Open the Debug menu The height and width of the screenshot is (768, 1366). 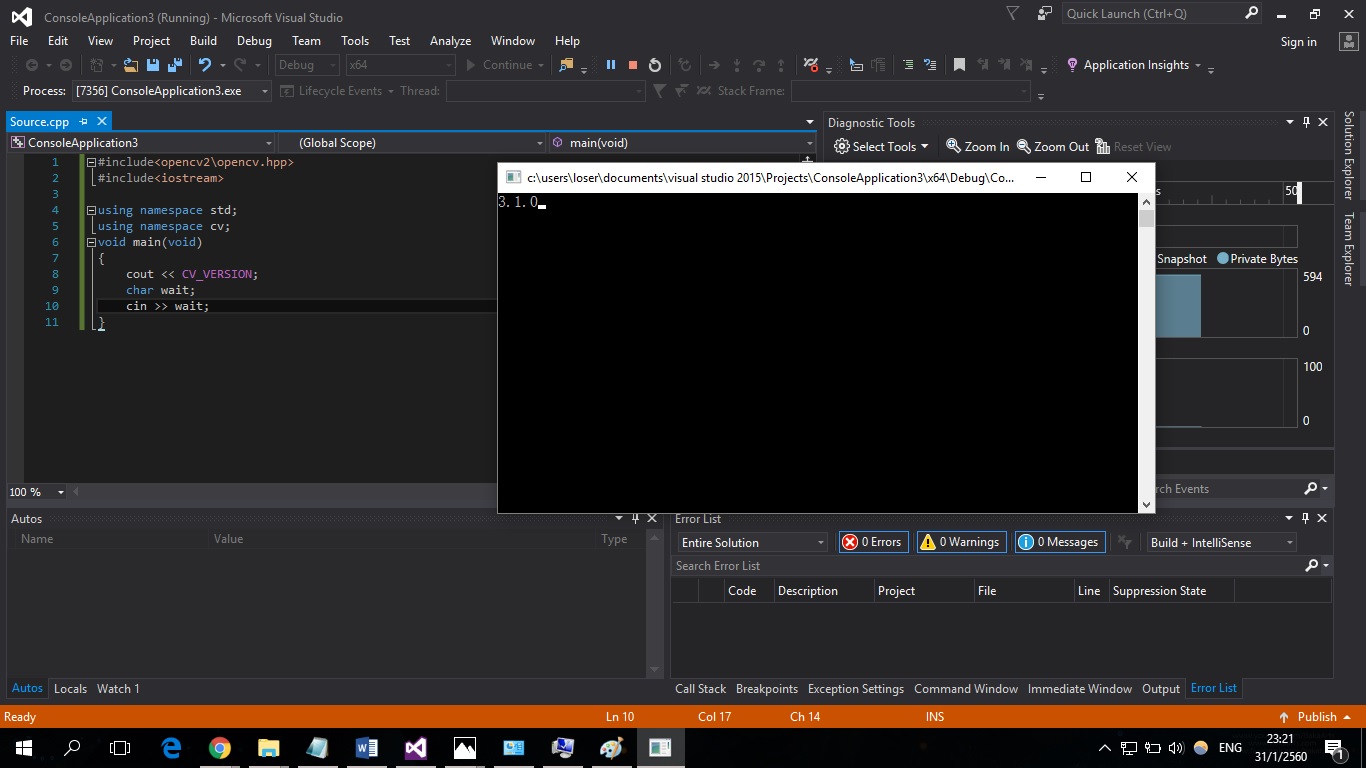[254, 41]
